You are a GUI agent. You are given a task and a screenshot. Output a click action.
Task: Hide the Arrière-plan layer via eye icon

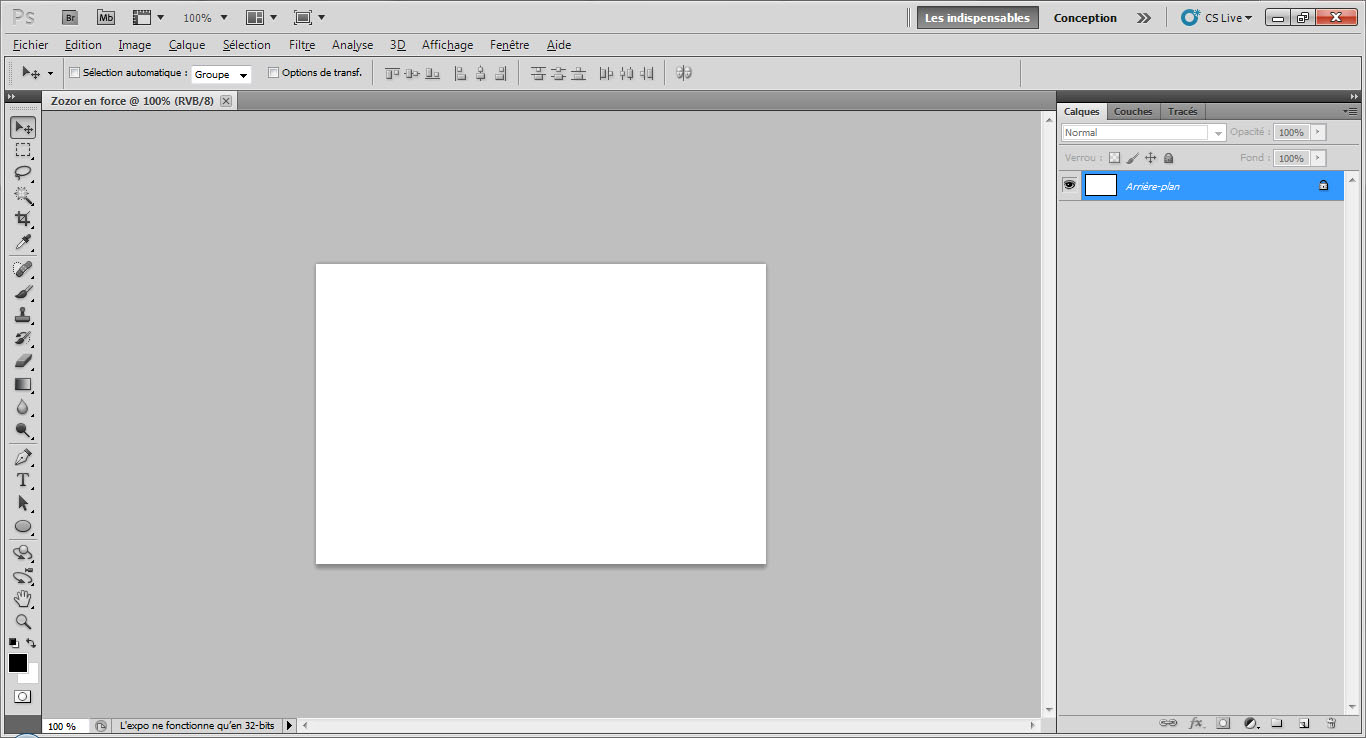point(1069,185)
